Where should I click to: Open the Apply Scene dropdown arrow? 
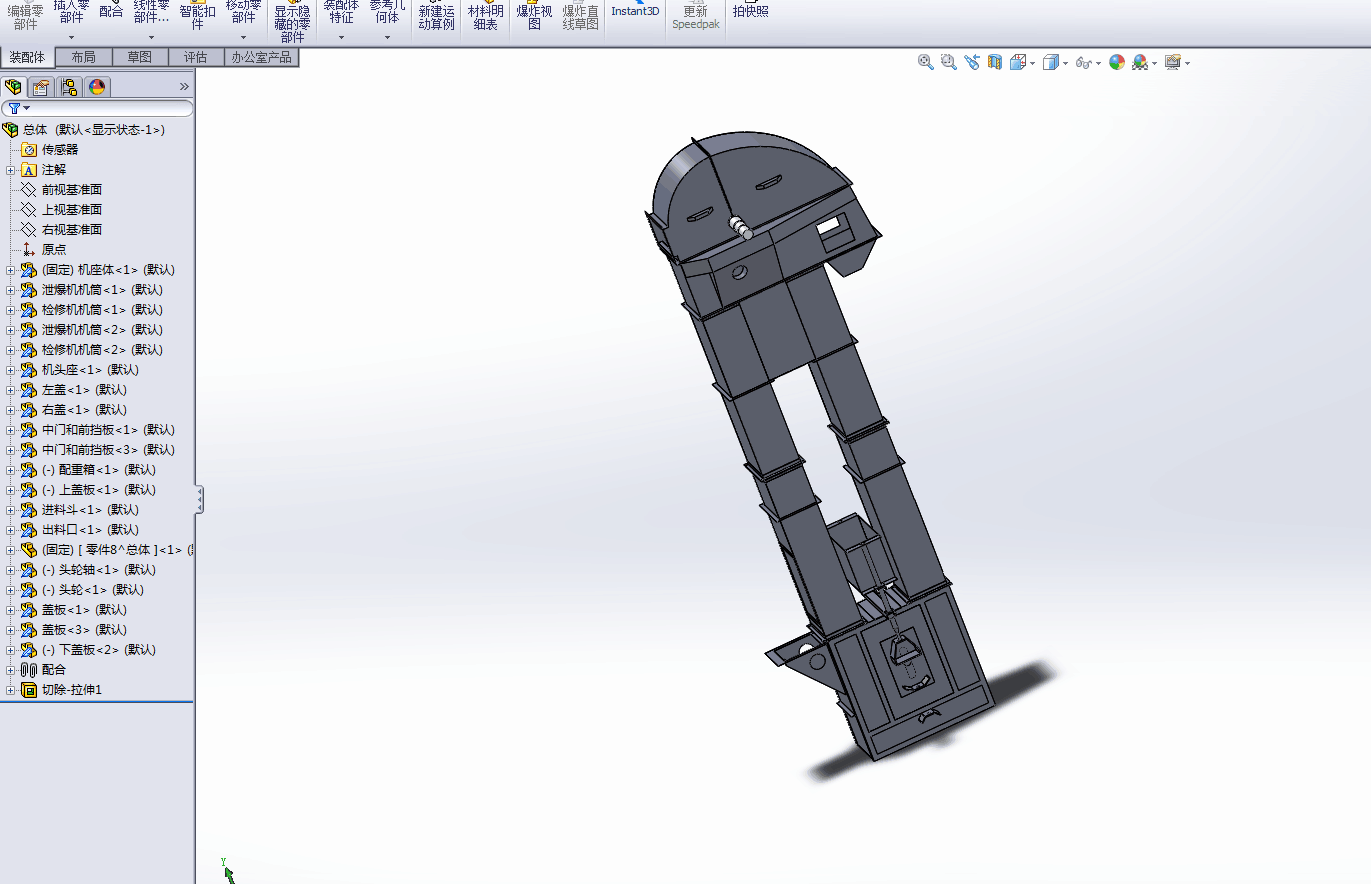[x=1155, y=63]
